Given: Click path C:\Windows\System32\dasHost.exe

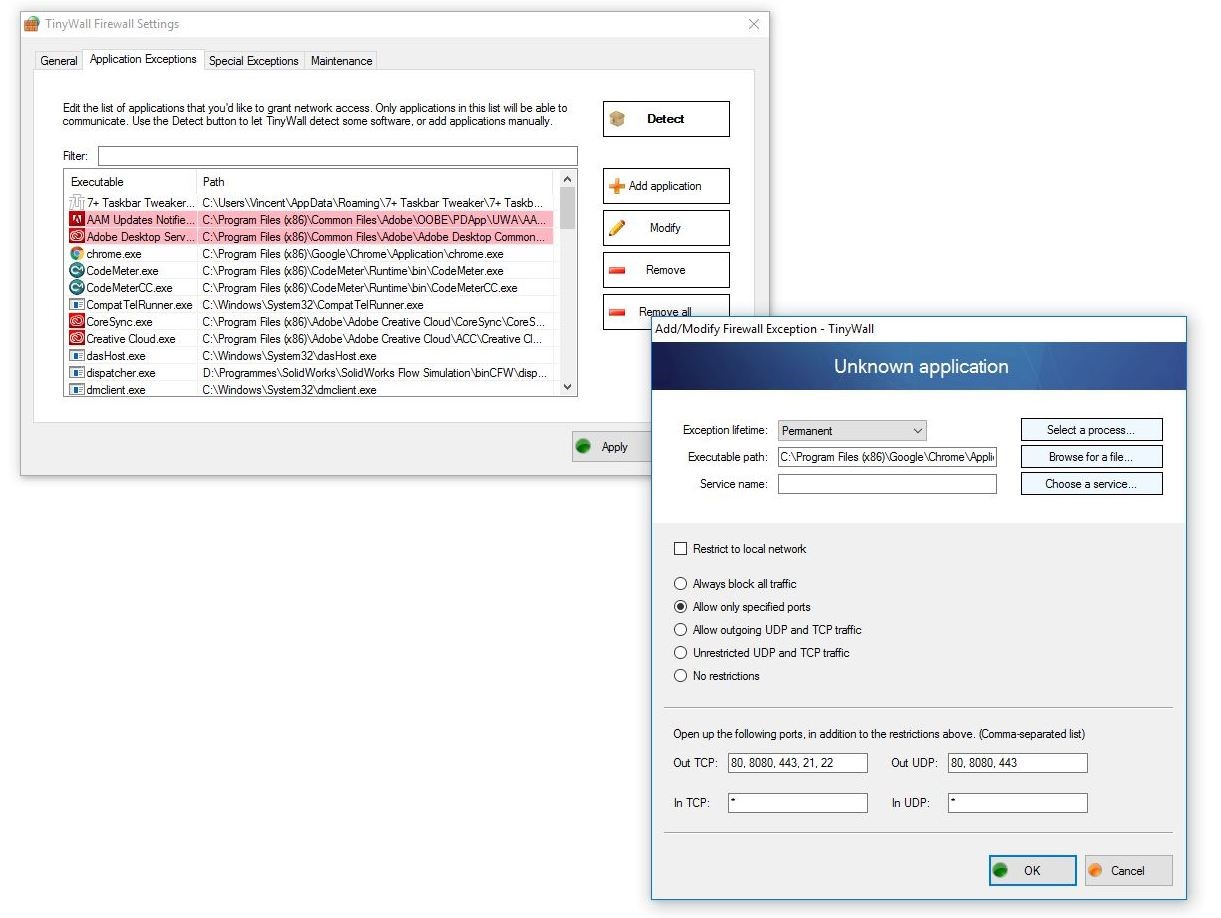Looking at the screenshot, I should click(289, 356).
